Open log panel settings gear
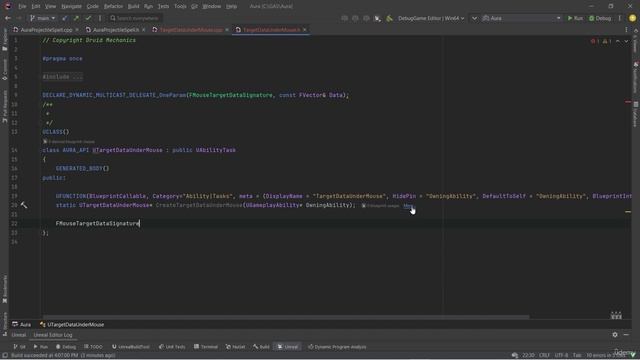The height and width of the screenshot is (360, 640). click(x=615, y=335)
